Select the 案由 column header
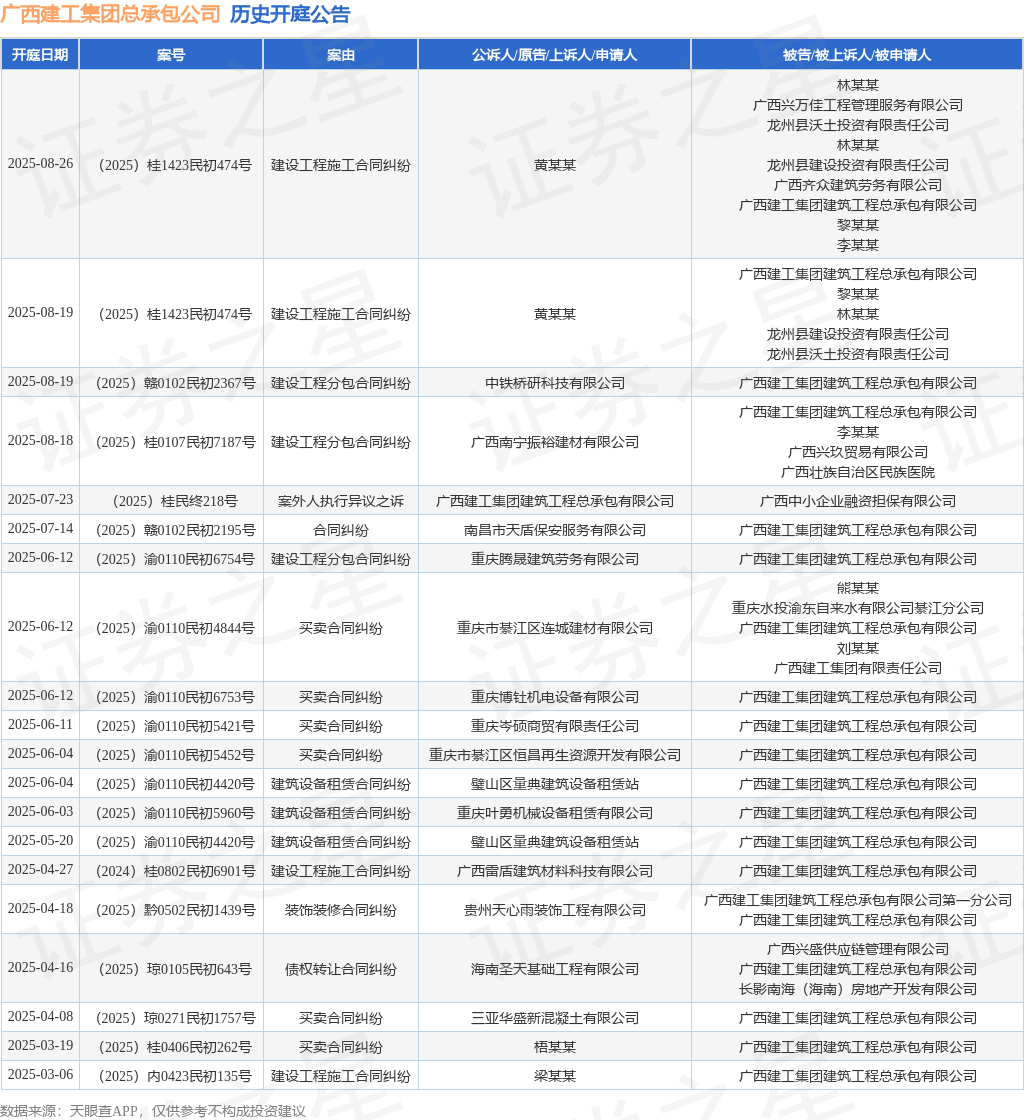1024x1120 pixels. coord(341,55)
